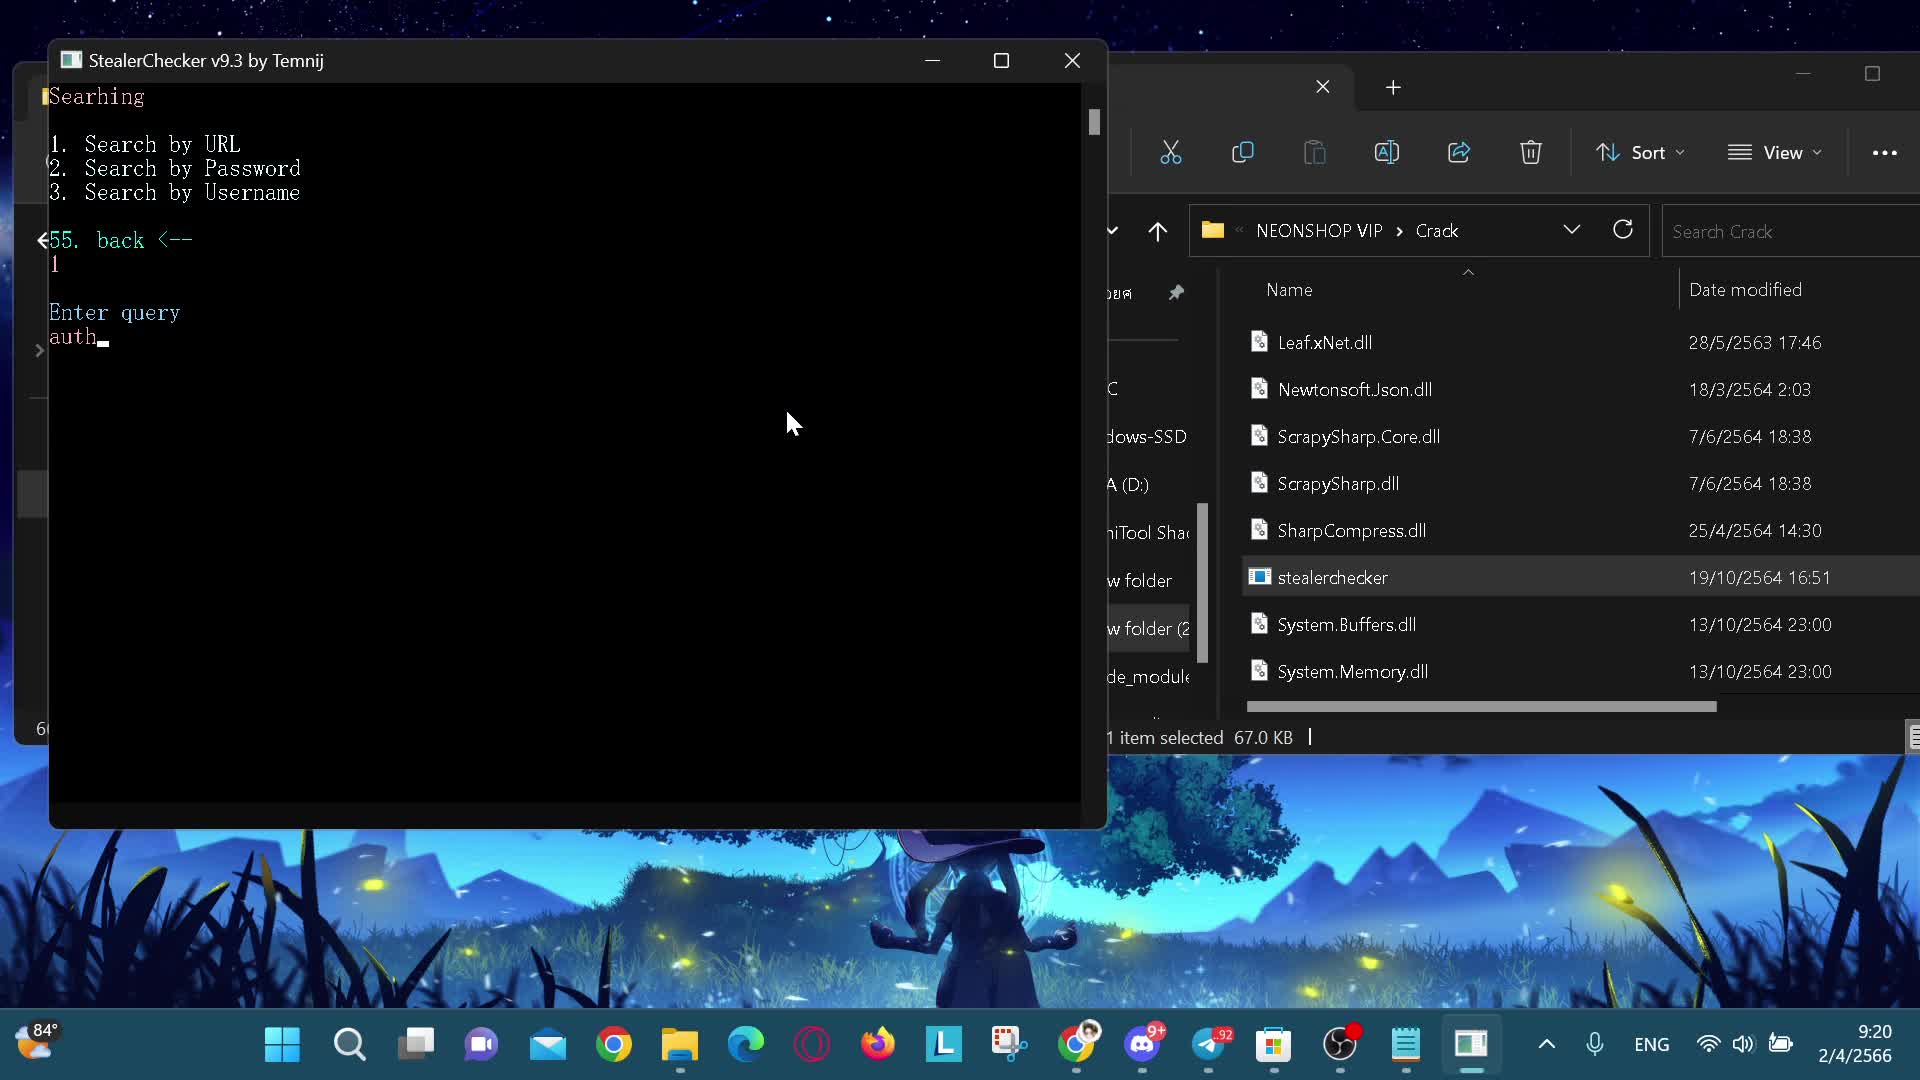Screen dimensions: 1920x1080
Task: Close the current Explorer tab
Action: click(x=1322, y=87)
